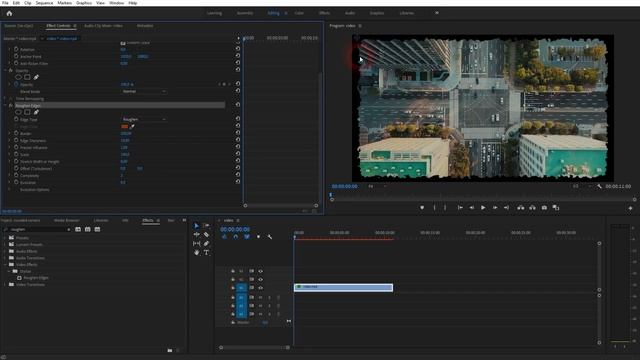
Task: Select the Hand tool
Action: (x=196, y=252)
